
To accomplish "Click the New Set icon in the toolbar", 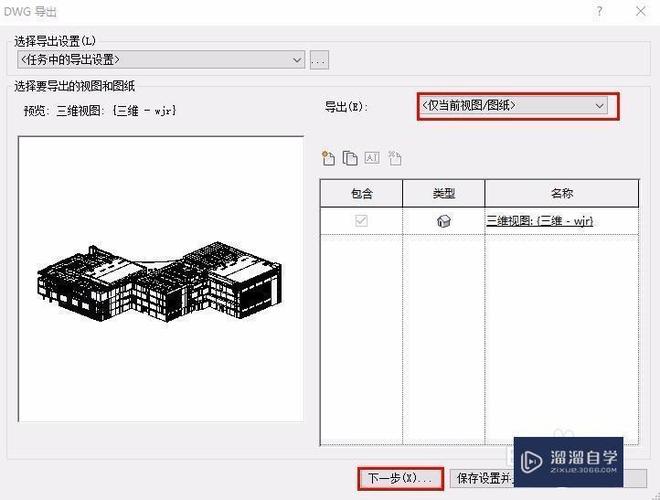I will click(x=328, y=158).
